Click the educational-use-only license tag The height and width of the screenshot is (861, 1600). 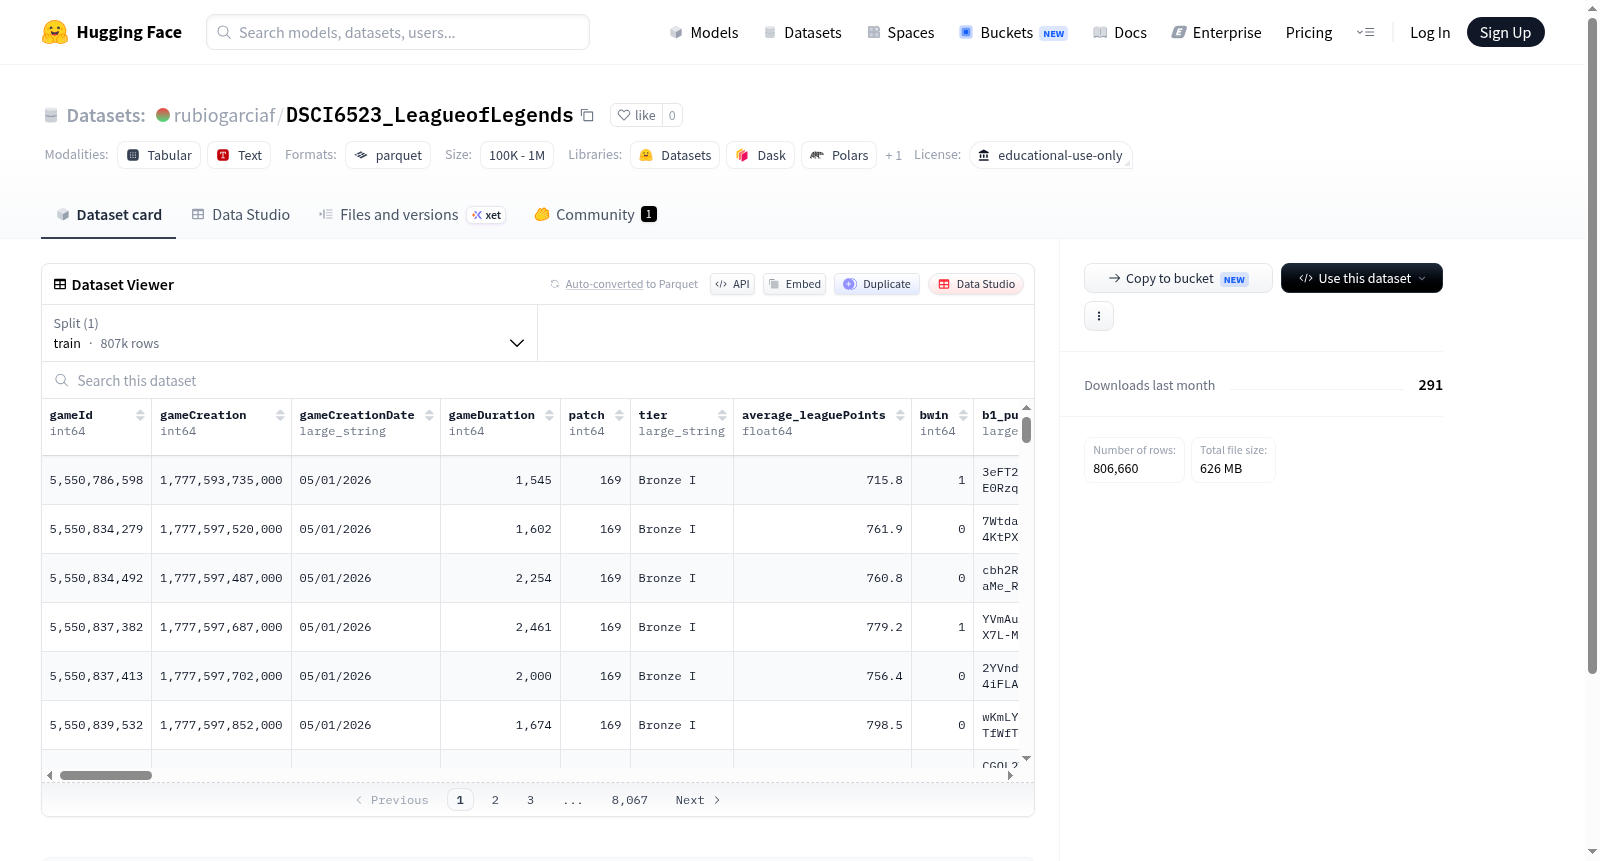[x=1050, y=155]
